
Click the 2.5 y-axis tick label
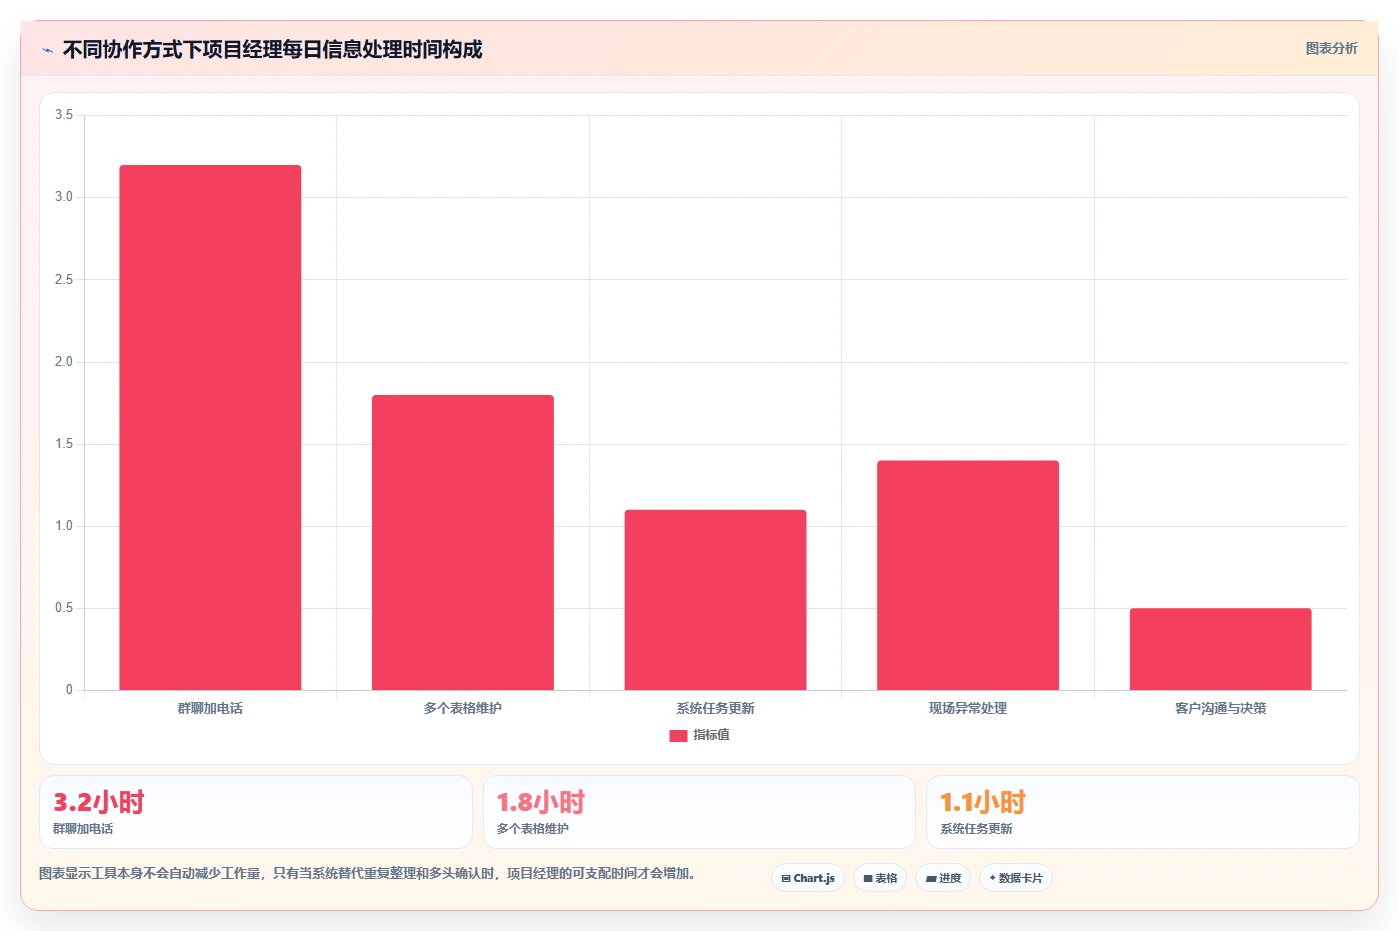pos(64,279)
